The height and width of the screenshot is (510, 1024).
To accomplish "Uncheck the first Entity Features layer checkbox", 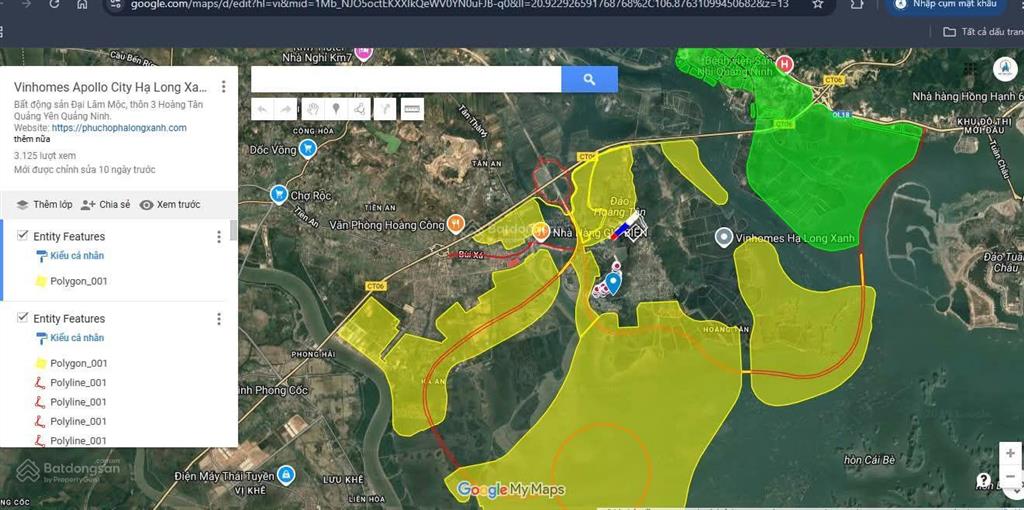I will [x=22, y=236].
